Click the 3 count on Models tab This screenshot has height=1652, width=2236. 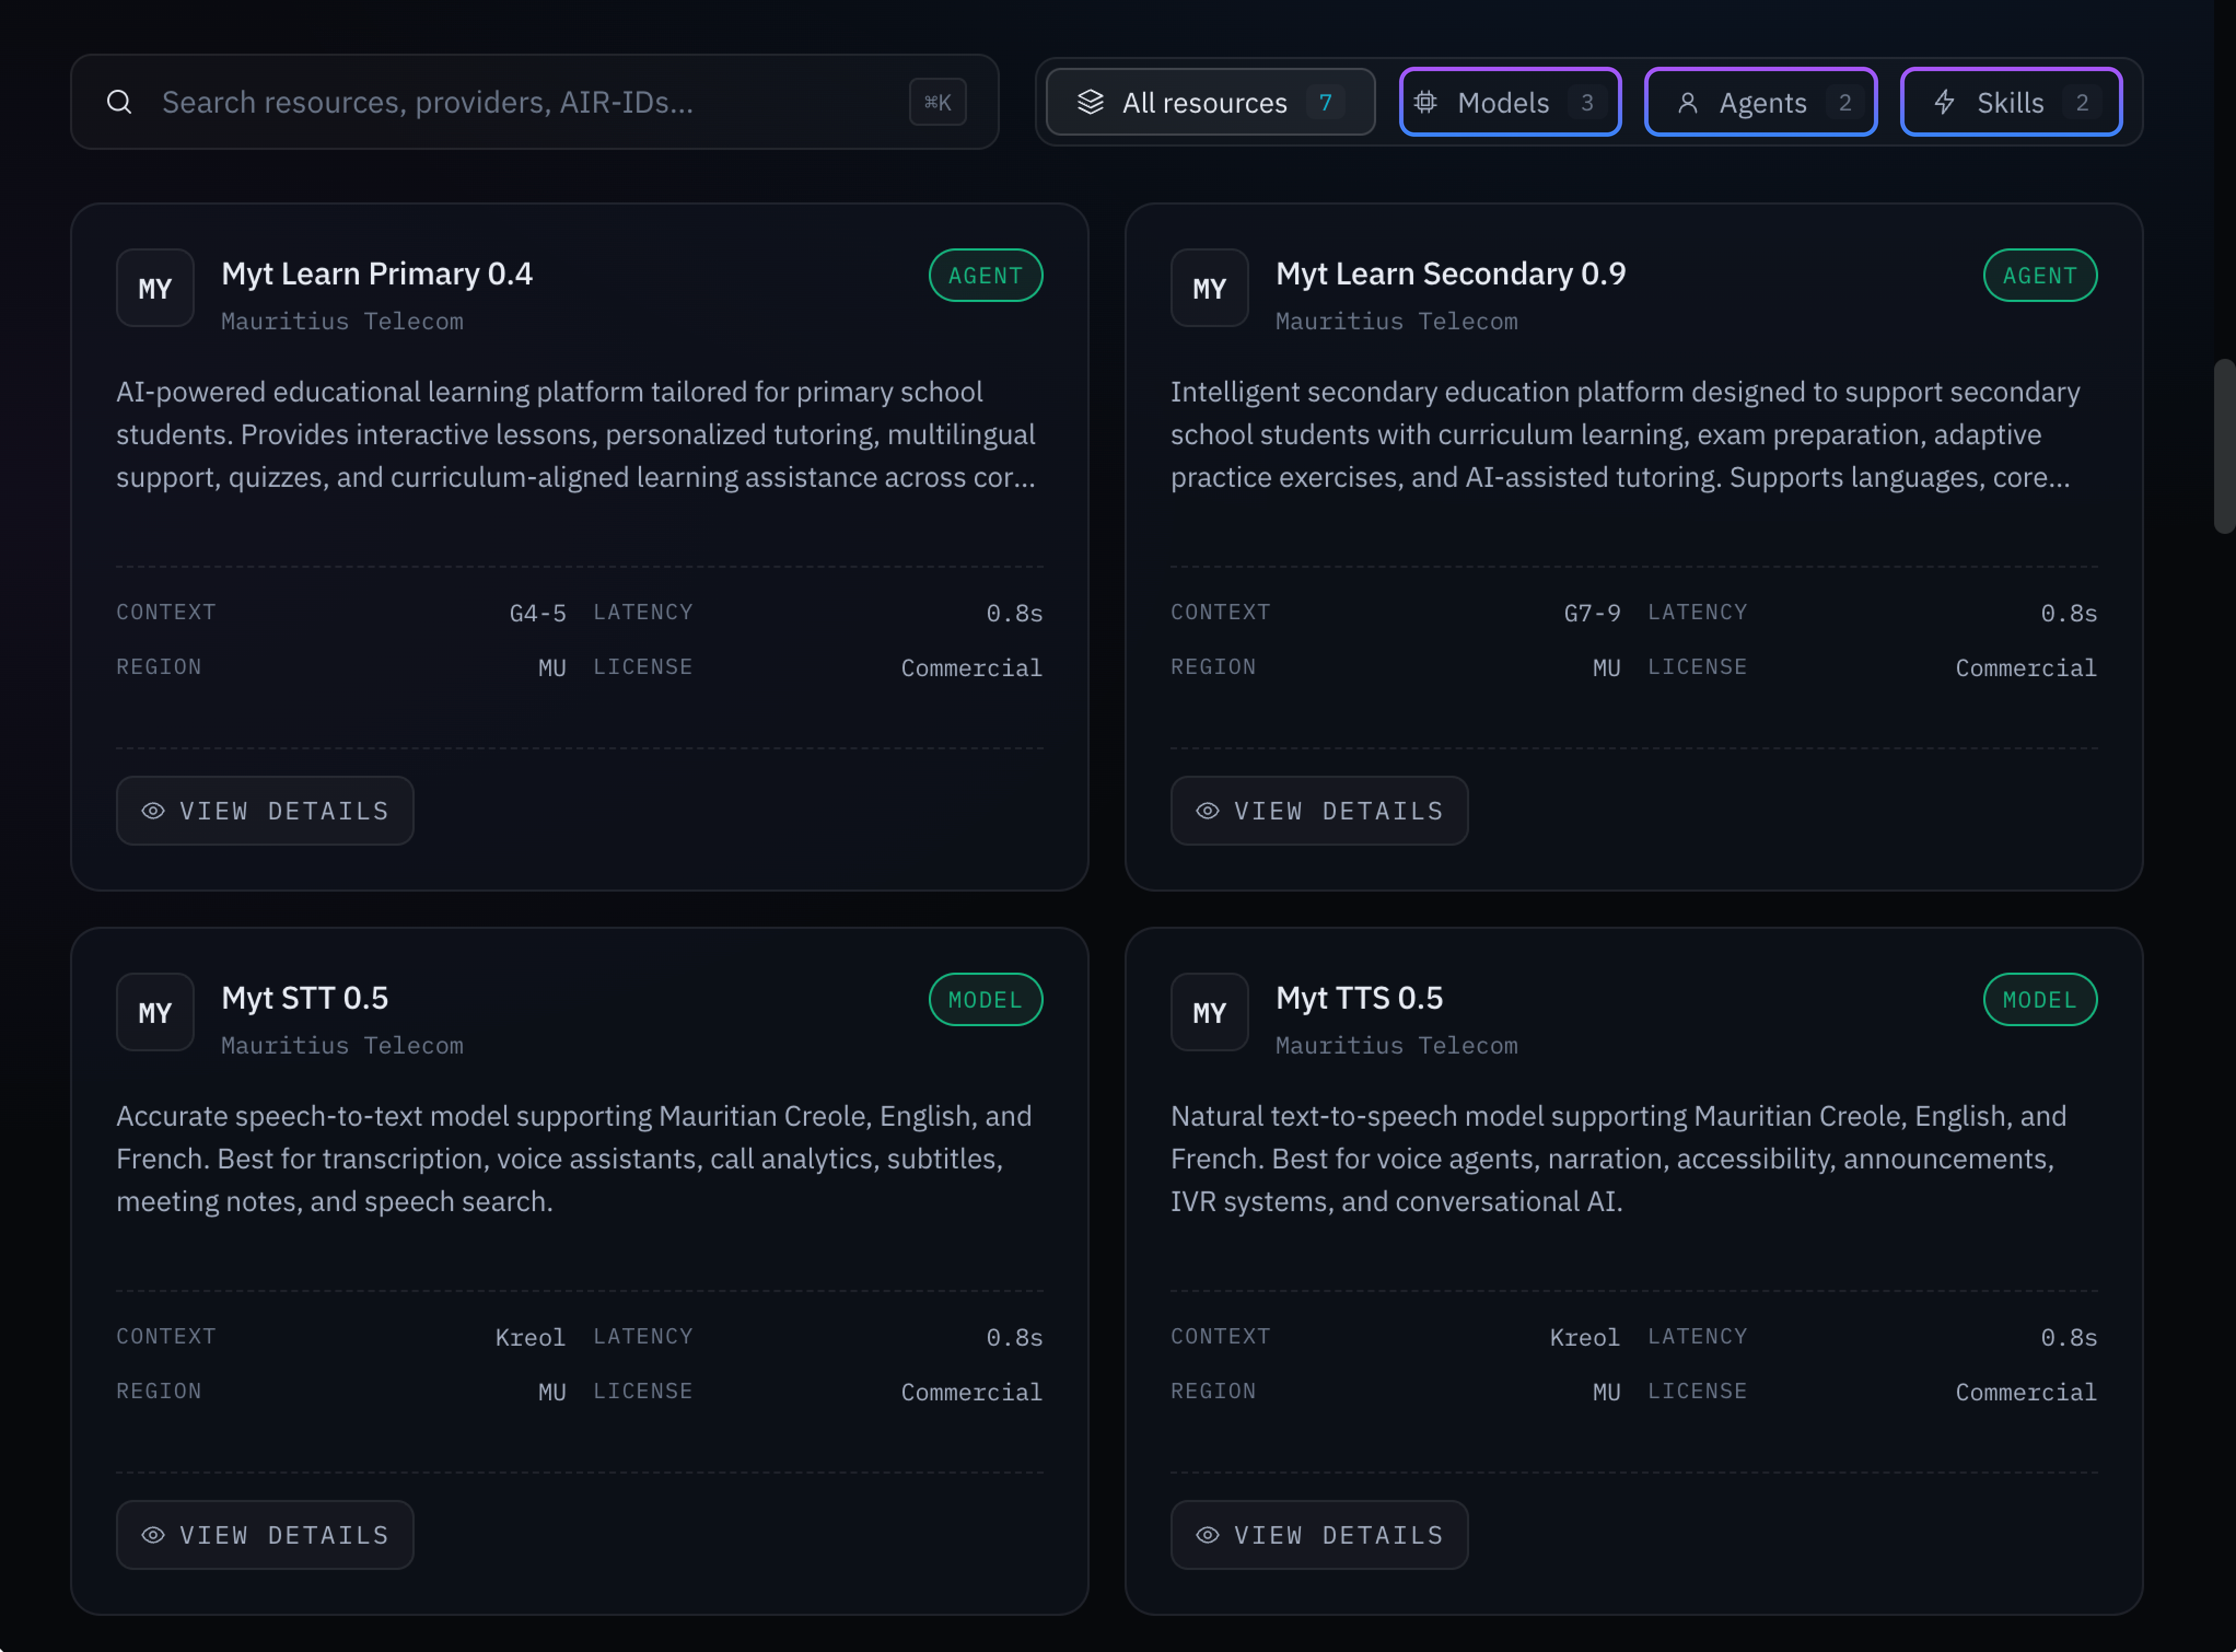tap(1586, 102)
